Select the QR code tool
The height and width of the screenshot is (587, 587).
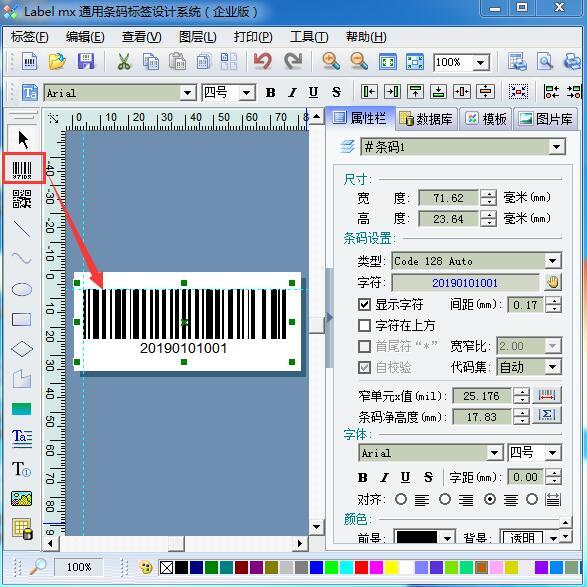[22, 199]
